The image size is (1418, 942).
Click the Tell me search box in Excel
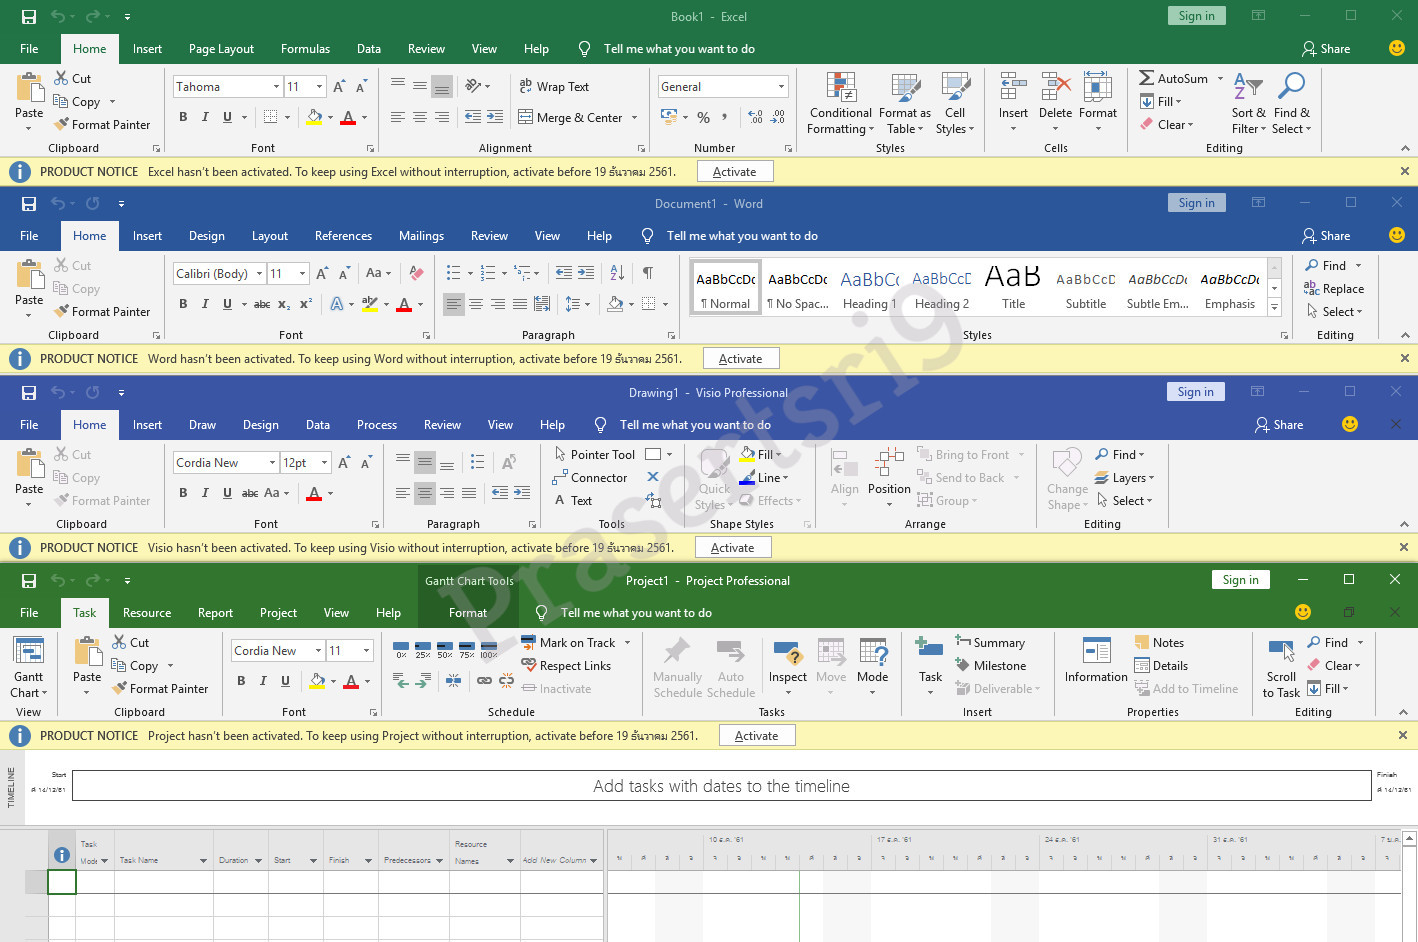(679, 49)
